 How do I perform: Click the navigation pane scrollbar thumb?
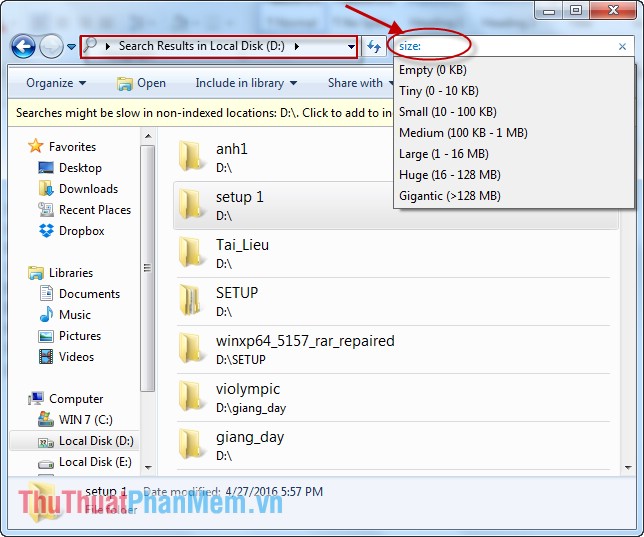pos(148,268)
